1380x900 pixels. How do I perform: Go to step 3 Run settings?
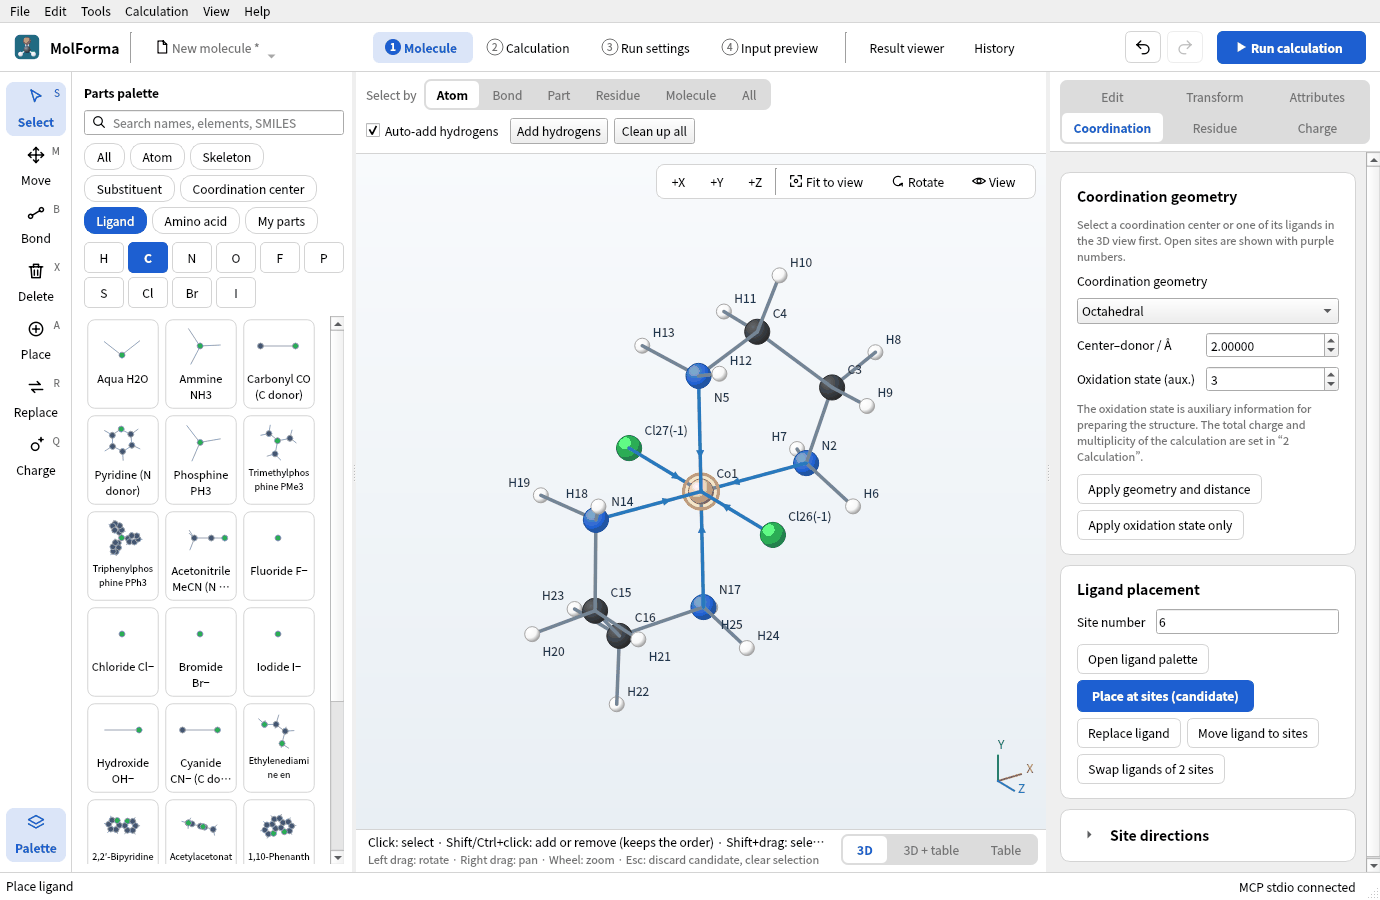(646, 48)
